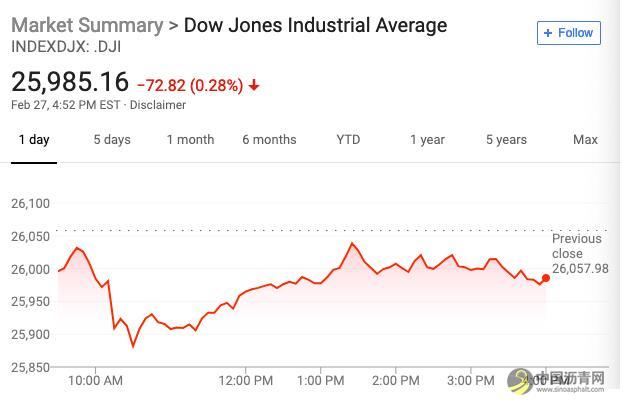Switch to the YTD tab
Screen dimensions: 623x412
(x=348, y=140)
